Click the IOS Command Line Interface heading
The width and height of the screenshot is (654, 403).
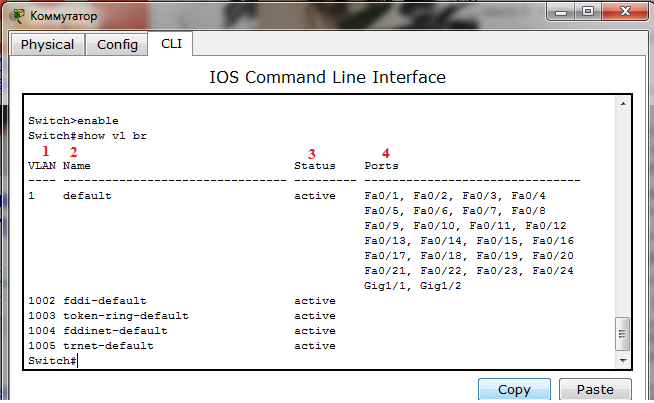[327, 78]
